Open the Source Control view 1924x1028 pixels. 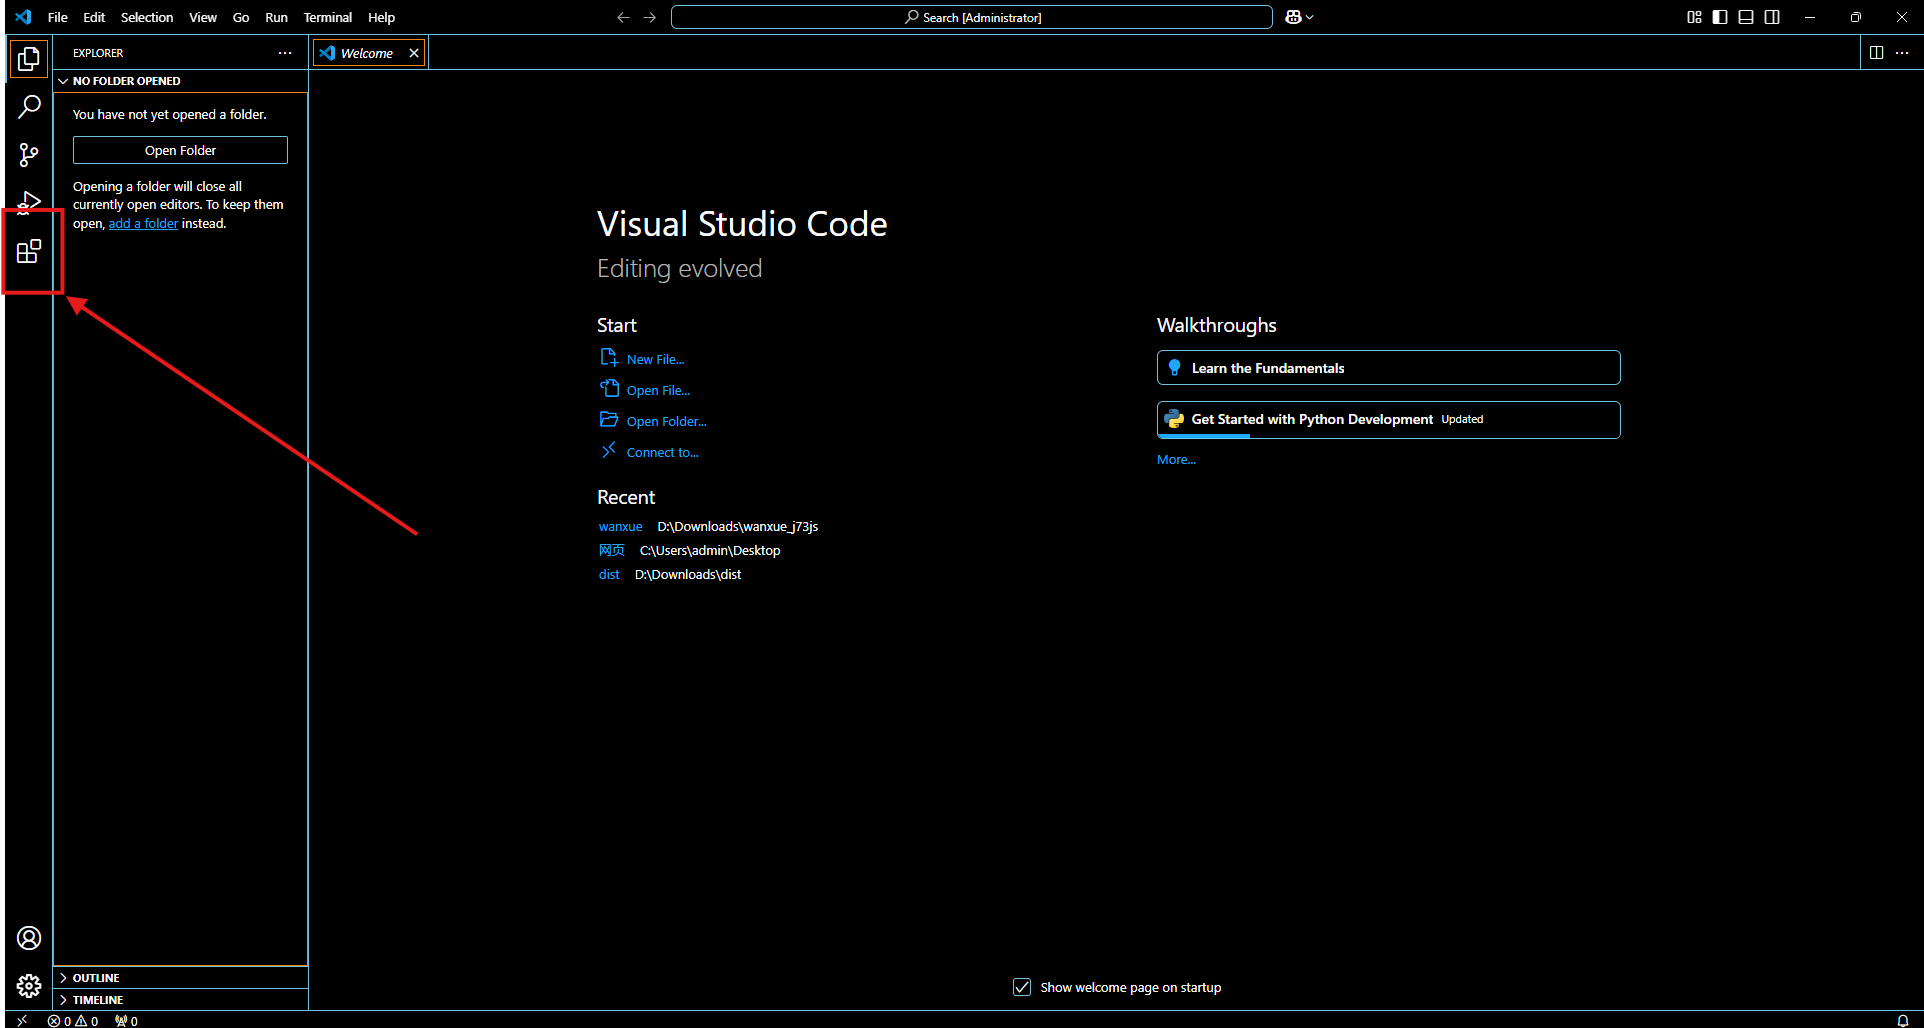pos(29,155)
